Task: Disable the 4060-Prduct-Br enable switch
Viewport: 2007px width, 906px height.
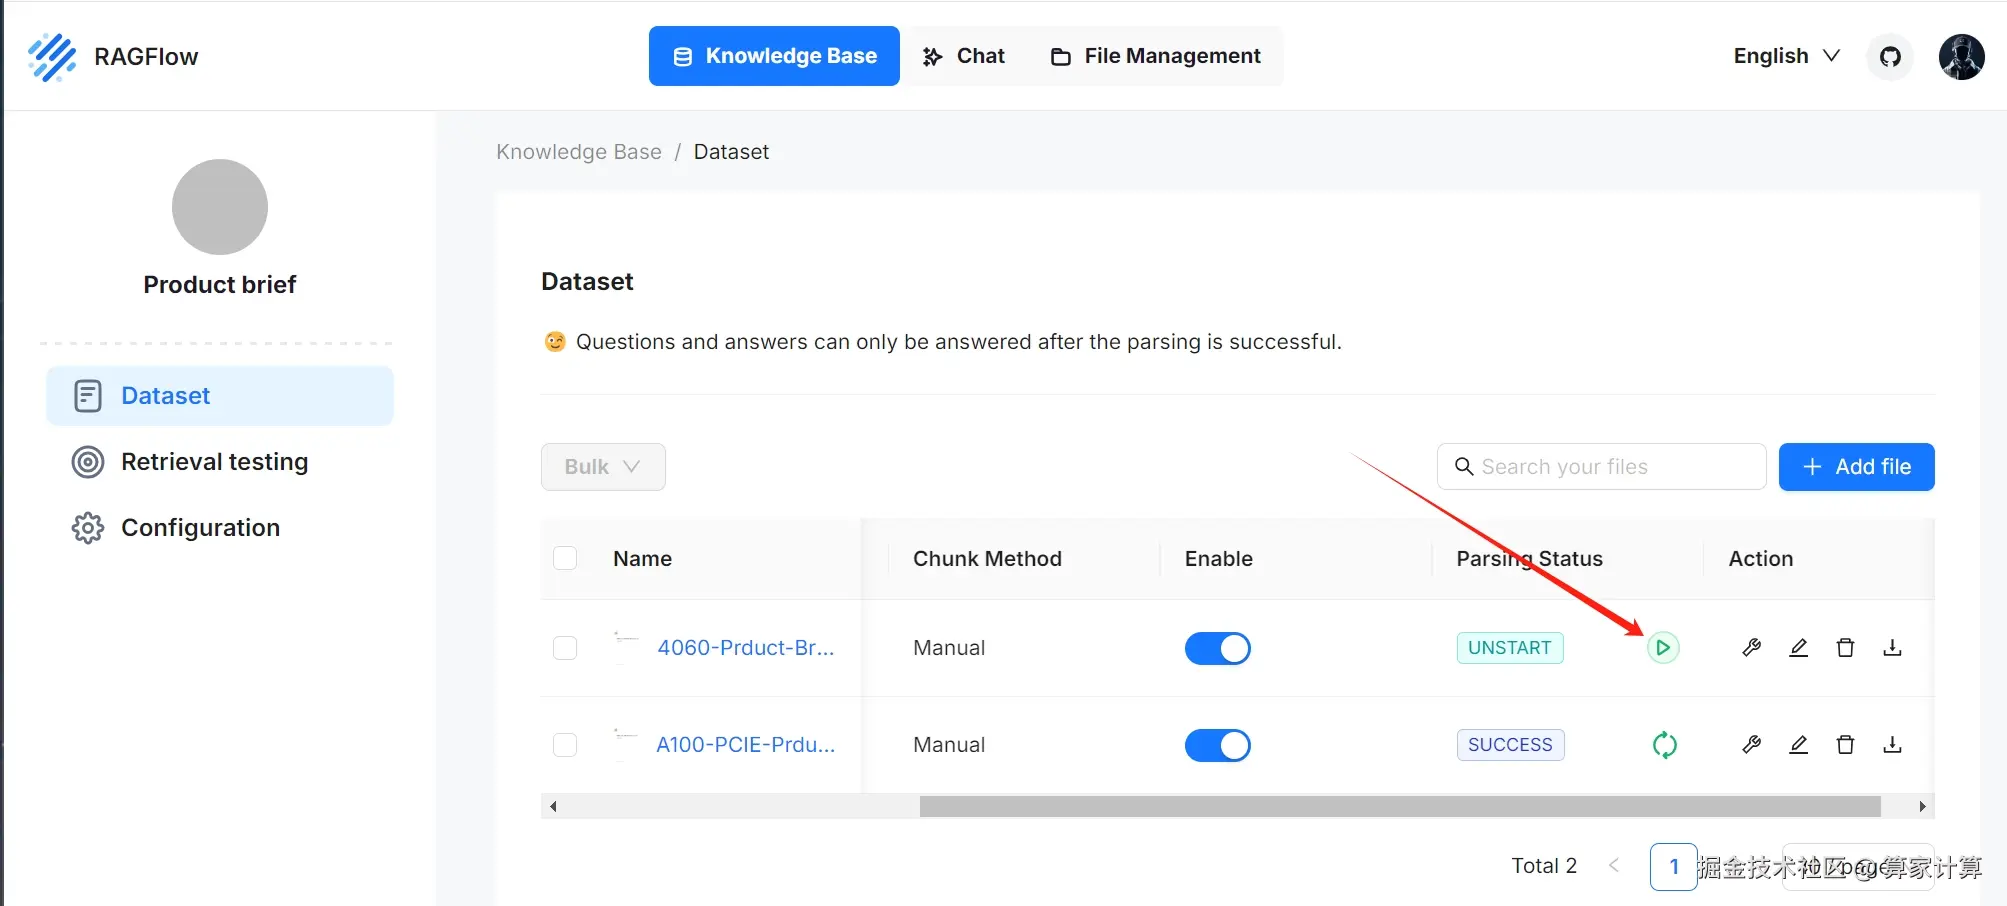Action: pos(1217,648)
